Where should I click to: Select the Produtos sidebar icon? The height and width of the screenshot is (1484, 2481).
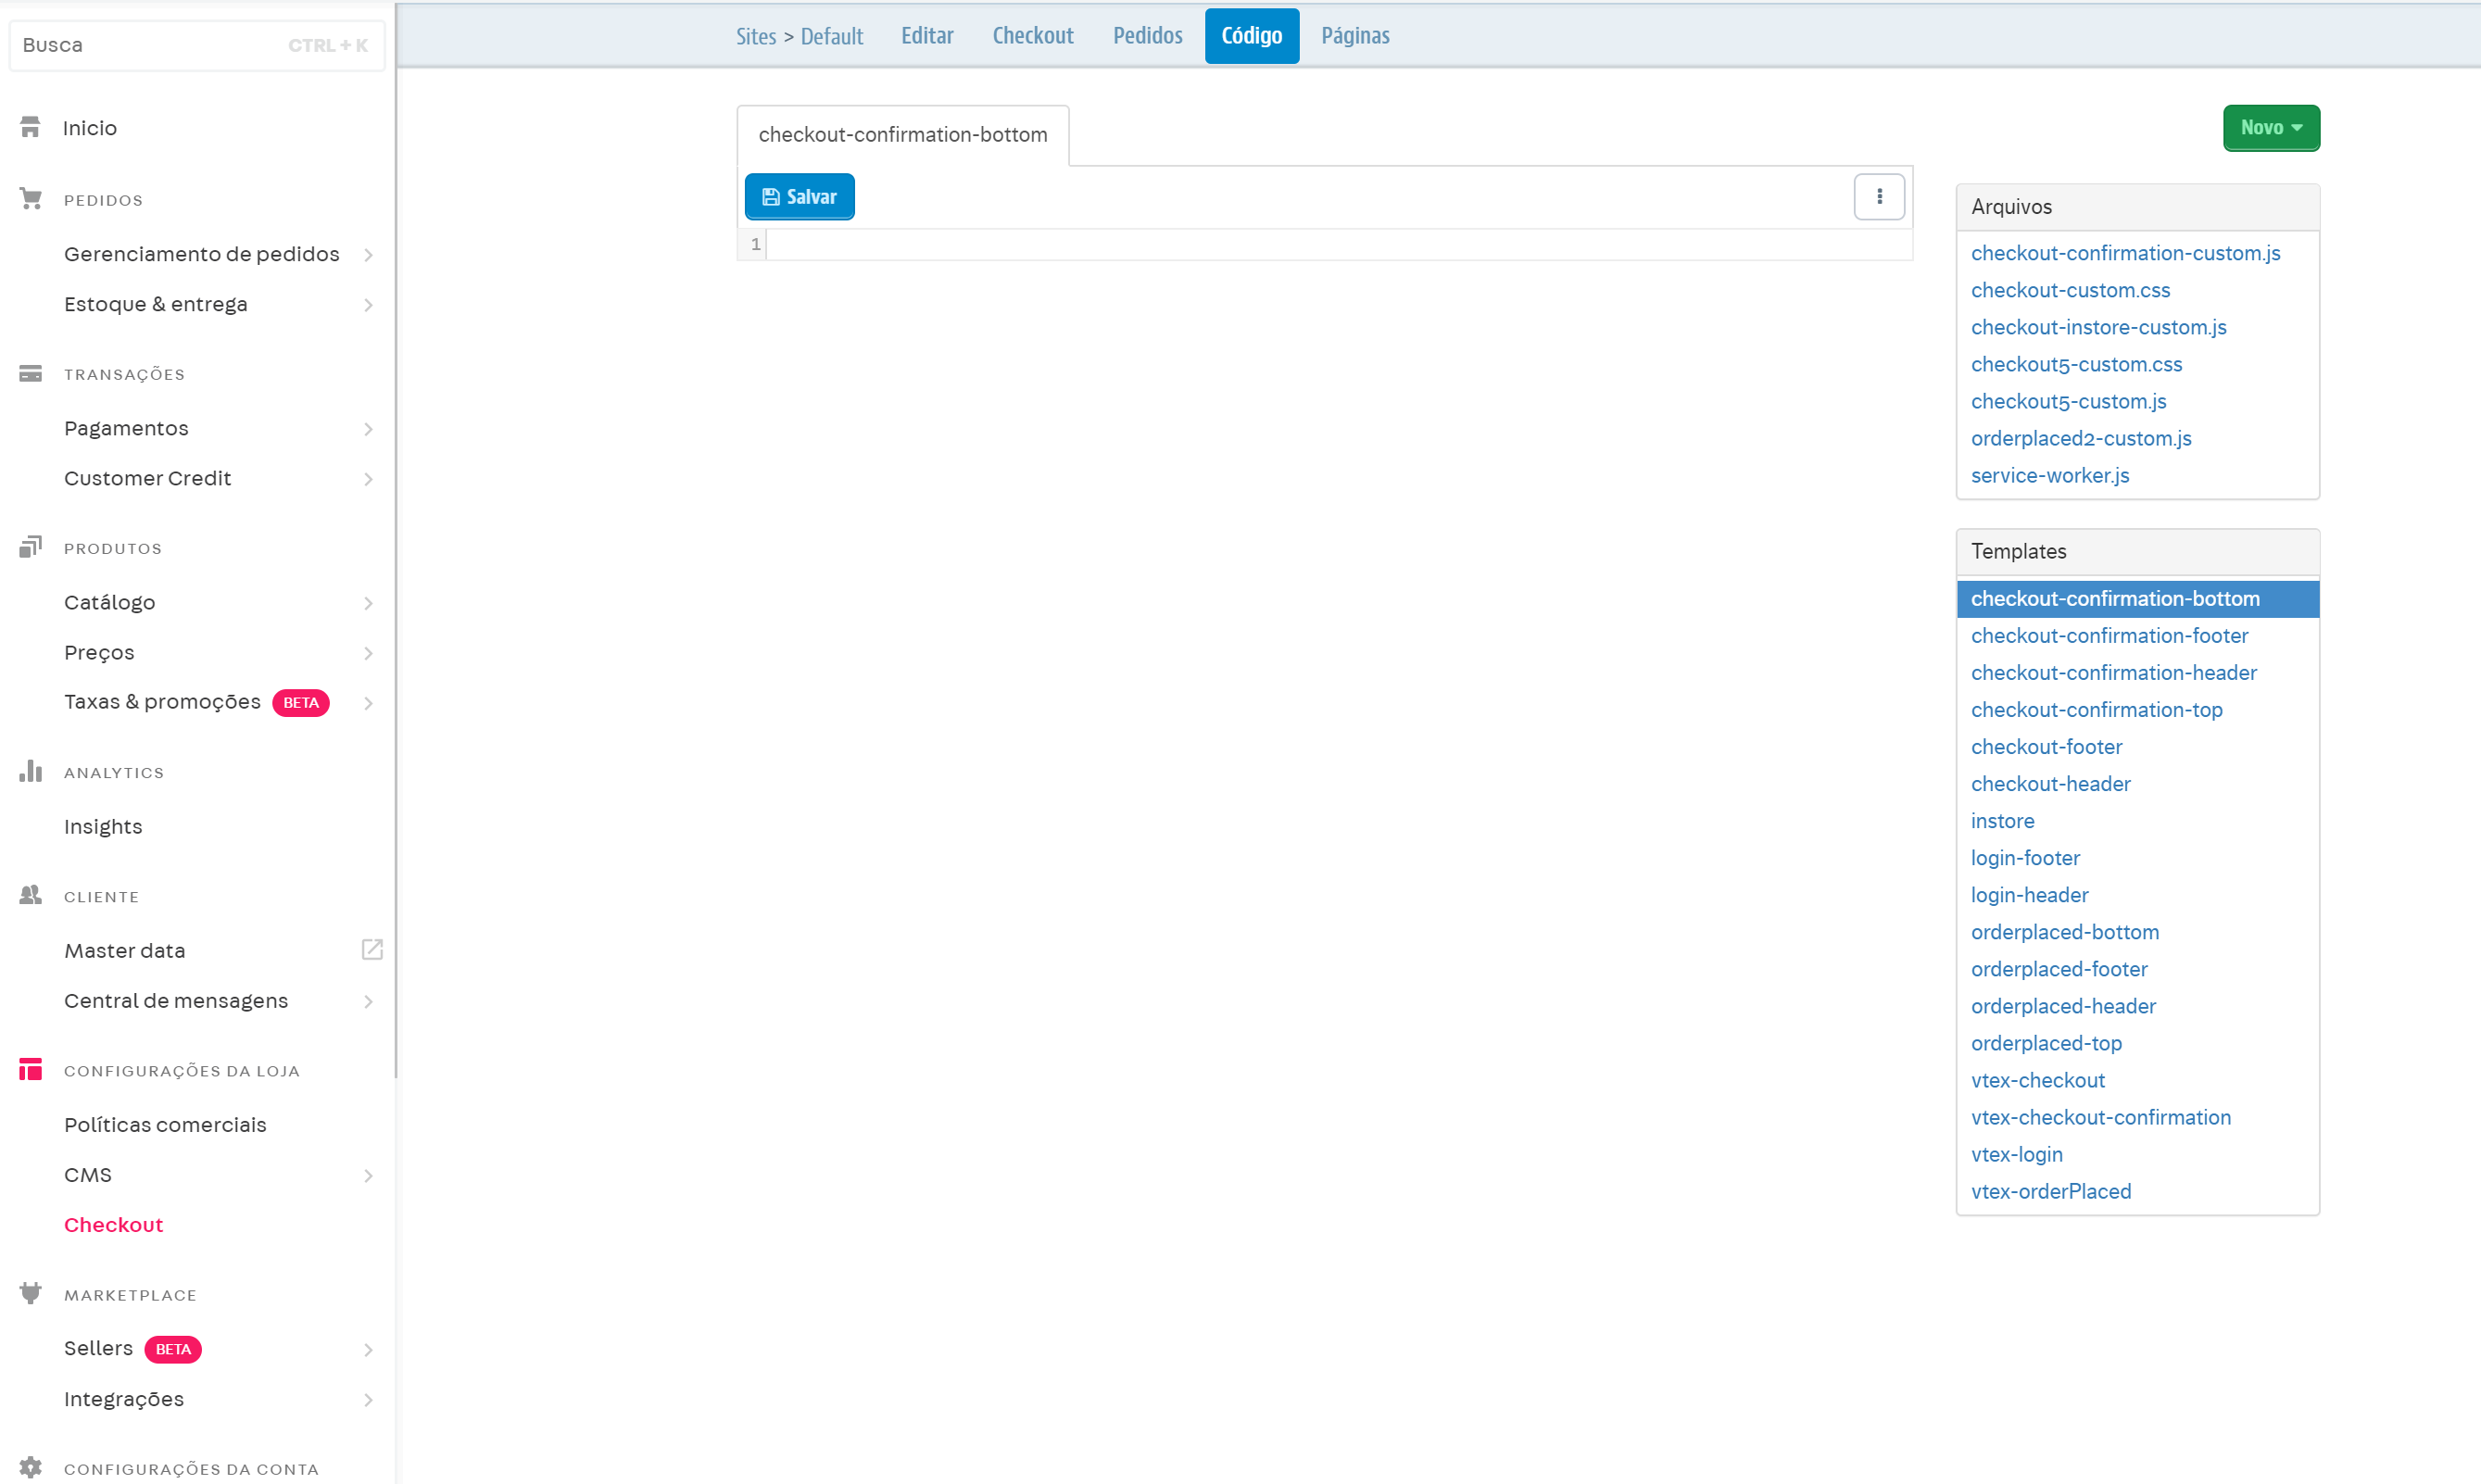coord(30,546)
